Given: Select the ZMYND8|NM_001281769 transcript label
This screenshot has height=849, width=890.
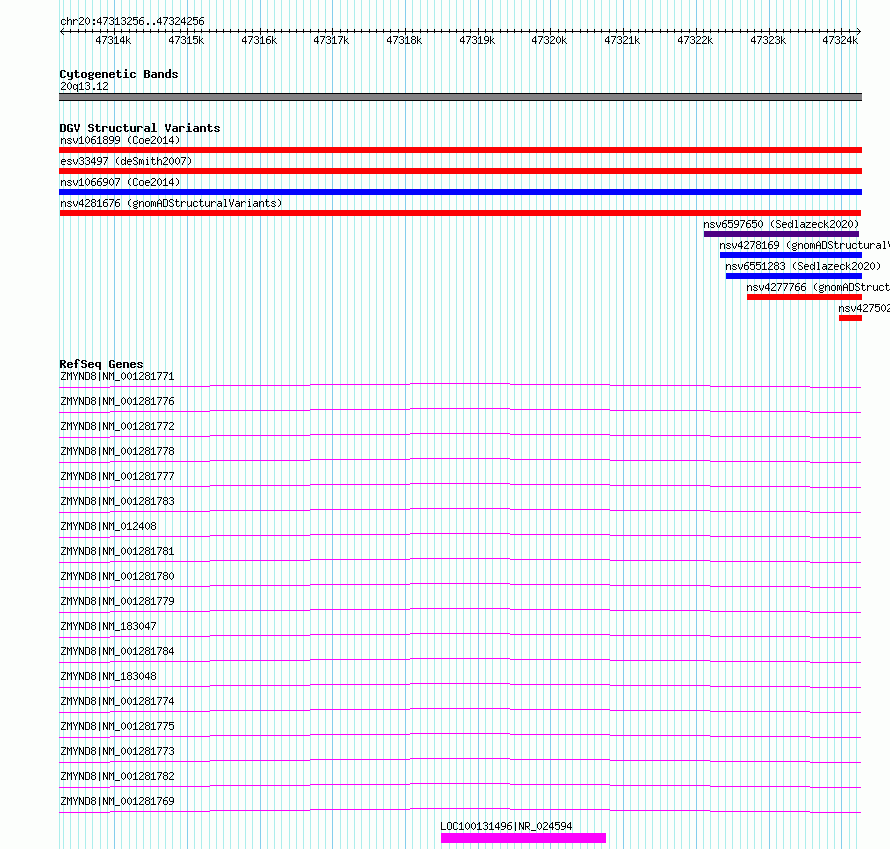Looking at the screenshot, I should click(x=117, y=801).
